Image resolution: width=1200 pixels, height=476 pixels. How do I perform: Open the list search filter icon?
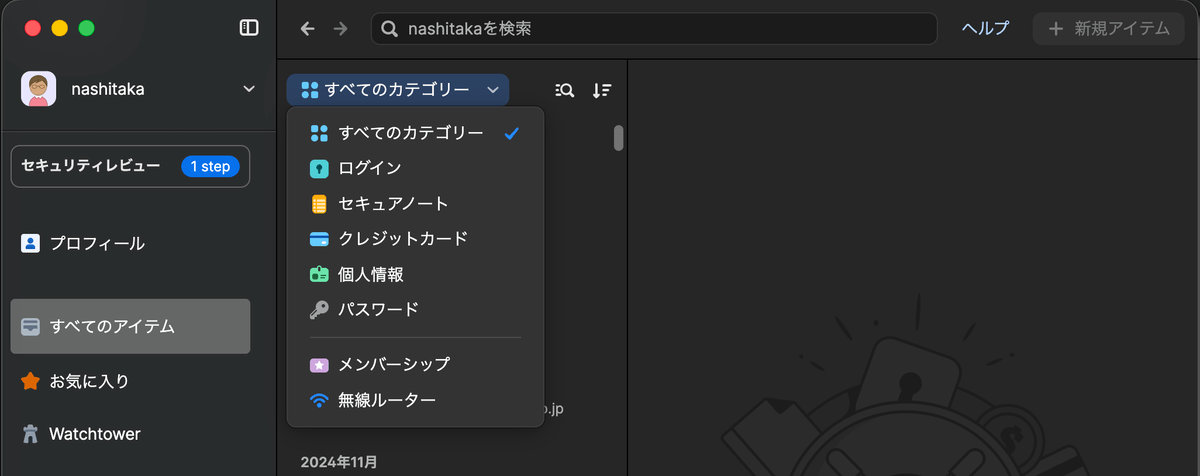click(564, 90)
